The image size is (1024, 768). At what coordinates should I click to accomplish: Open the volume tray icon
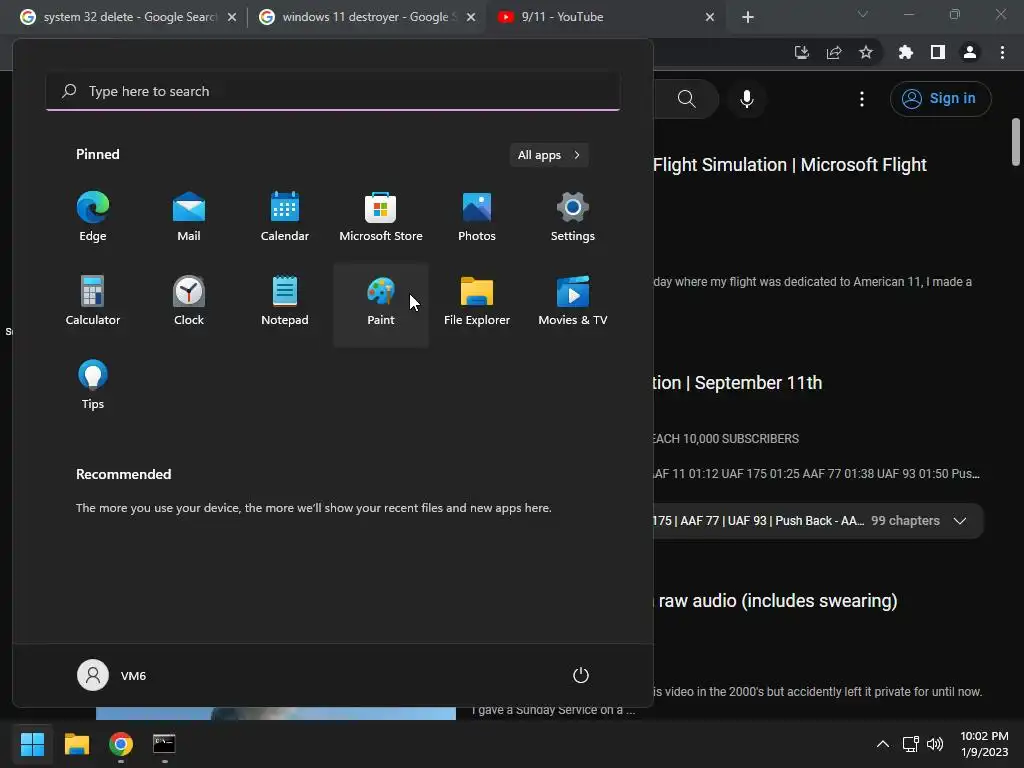click(x=935, y=744)
